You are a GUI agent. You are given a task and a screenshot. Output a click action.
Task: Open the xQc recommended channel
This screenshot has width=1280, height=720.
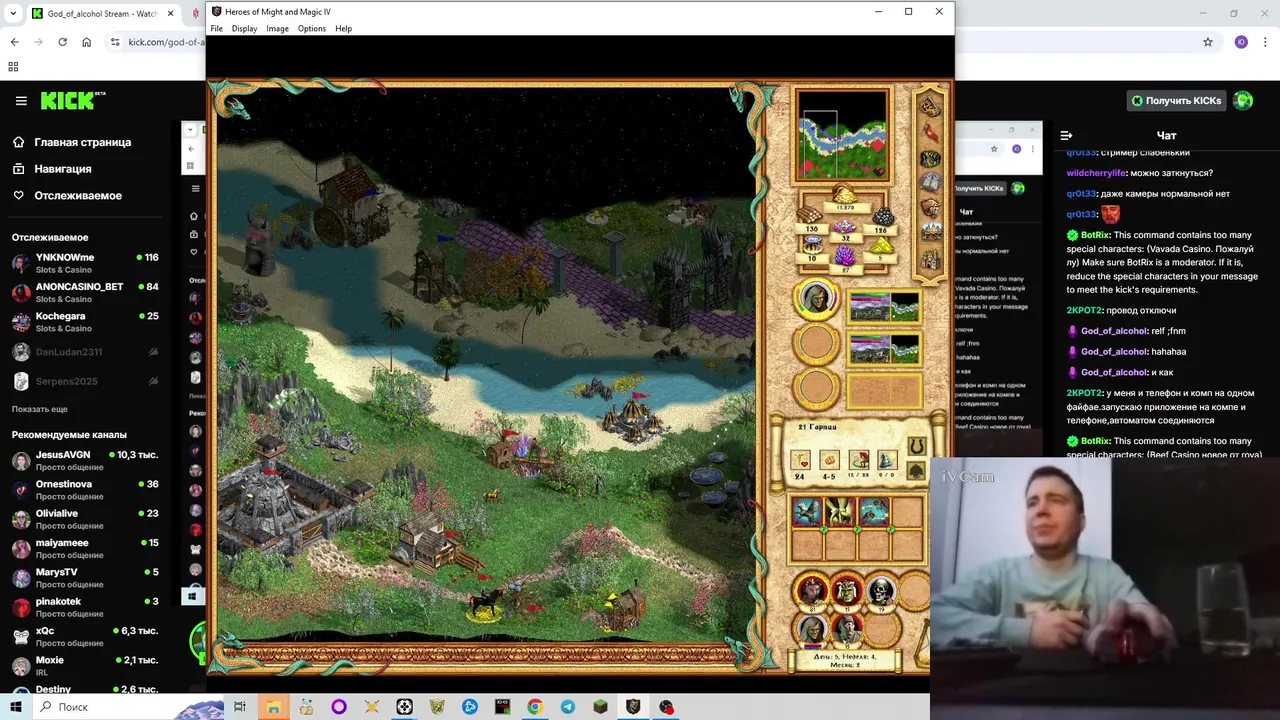pyautogui.click(x=85, y=636)
